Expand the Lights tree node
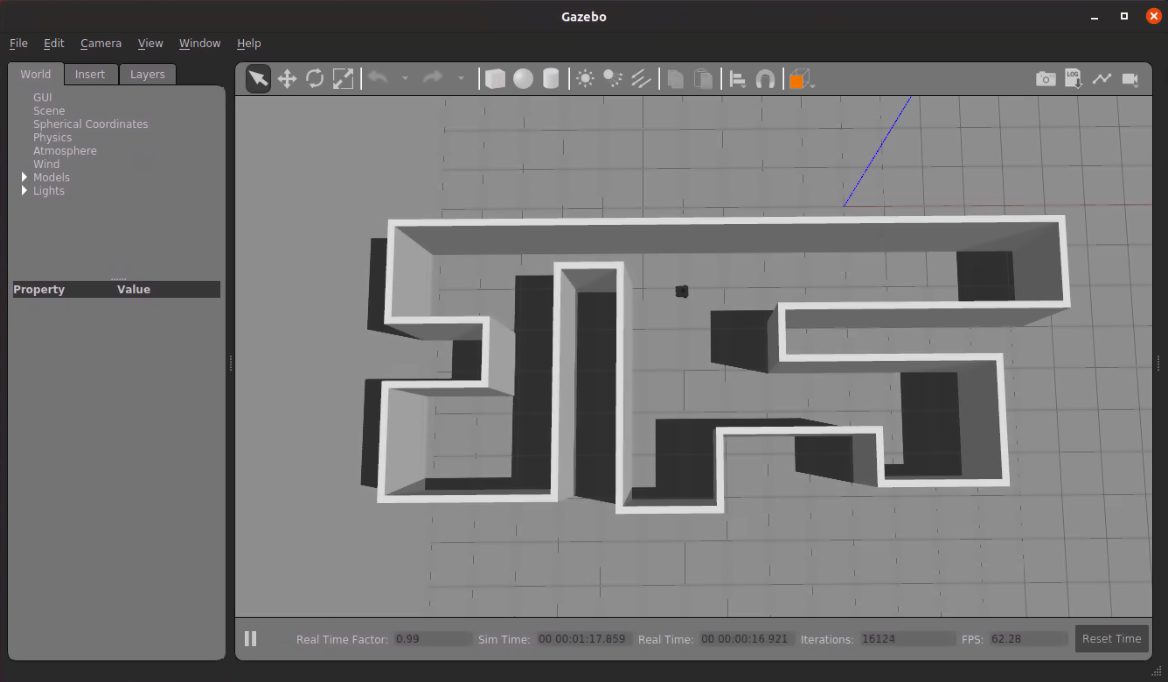Image resolution: width=1168 pixels, height=682 pixels. tap(25, 191)
